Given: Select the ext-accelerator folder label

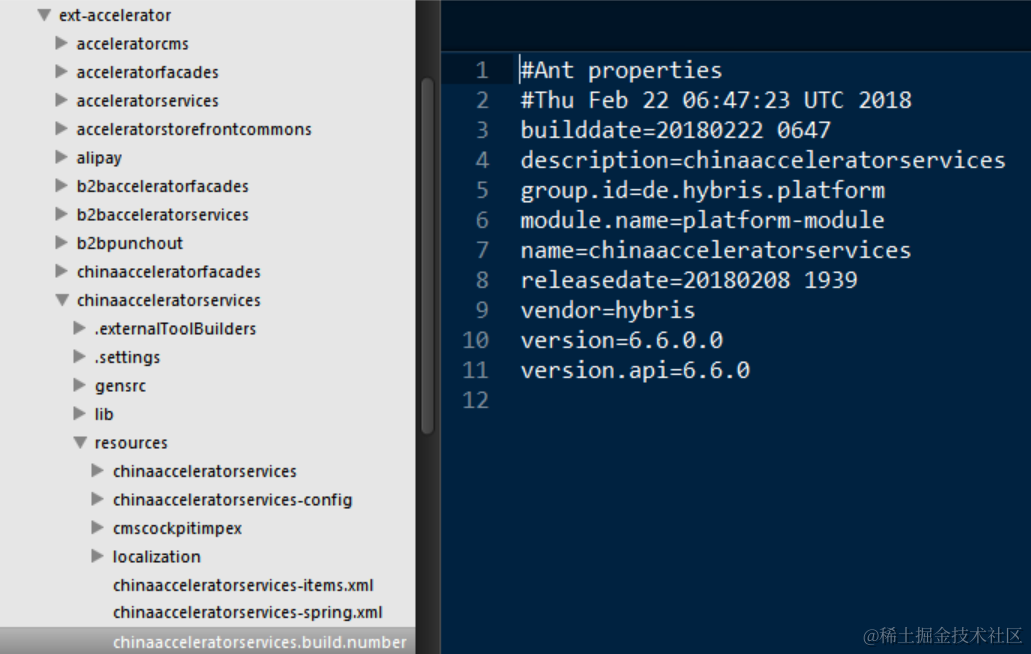Looking at the screenshot, I should [114, 15].
